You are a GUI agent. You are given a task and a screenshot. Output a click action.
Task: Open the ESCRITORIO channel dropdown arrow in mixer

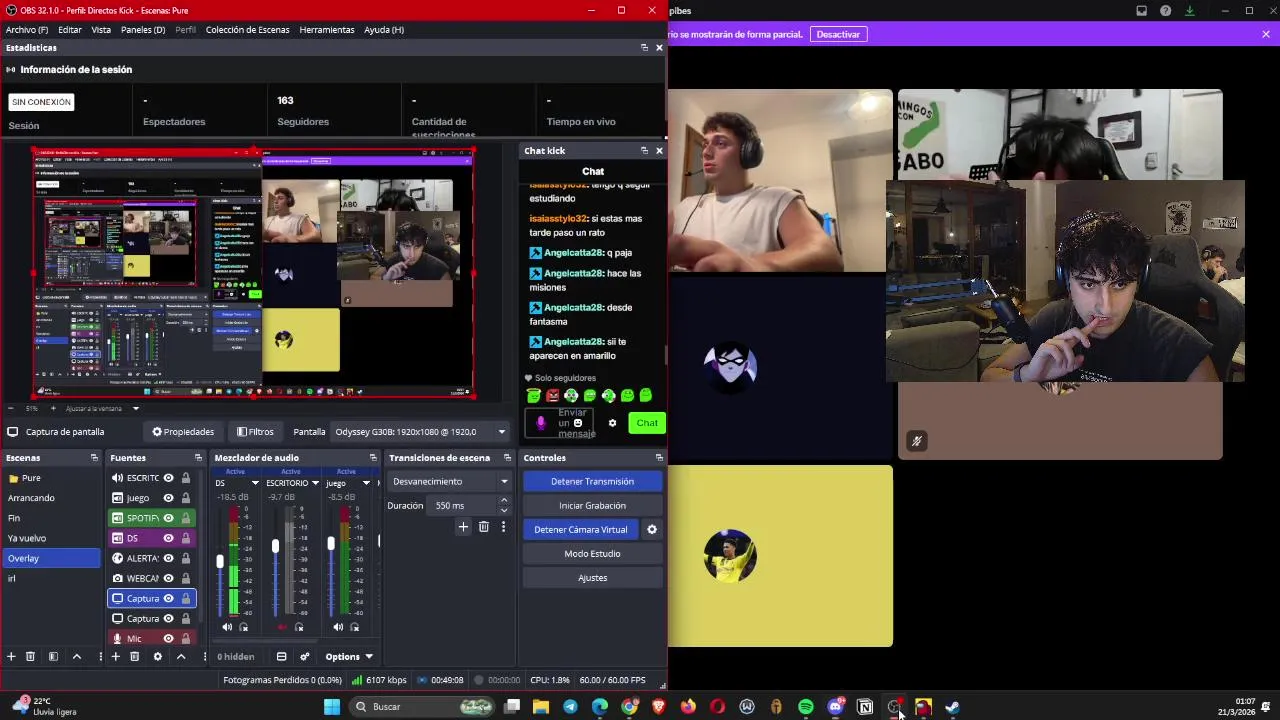click(315, 483)
